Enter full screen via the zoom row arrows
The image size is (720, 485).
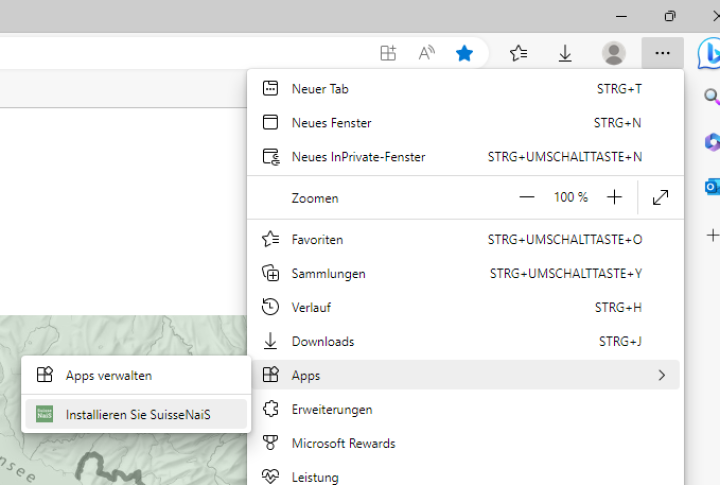(x=660, y=197)
